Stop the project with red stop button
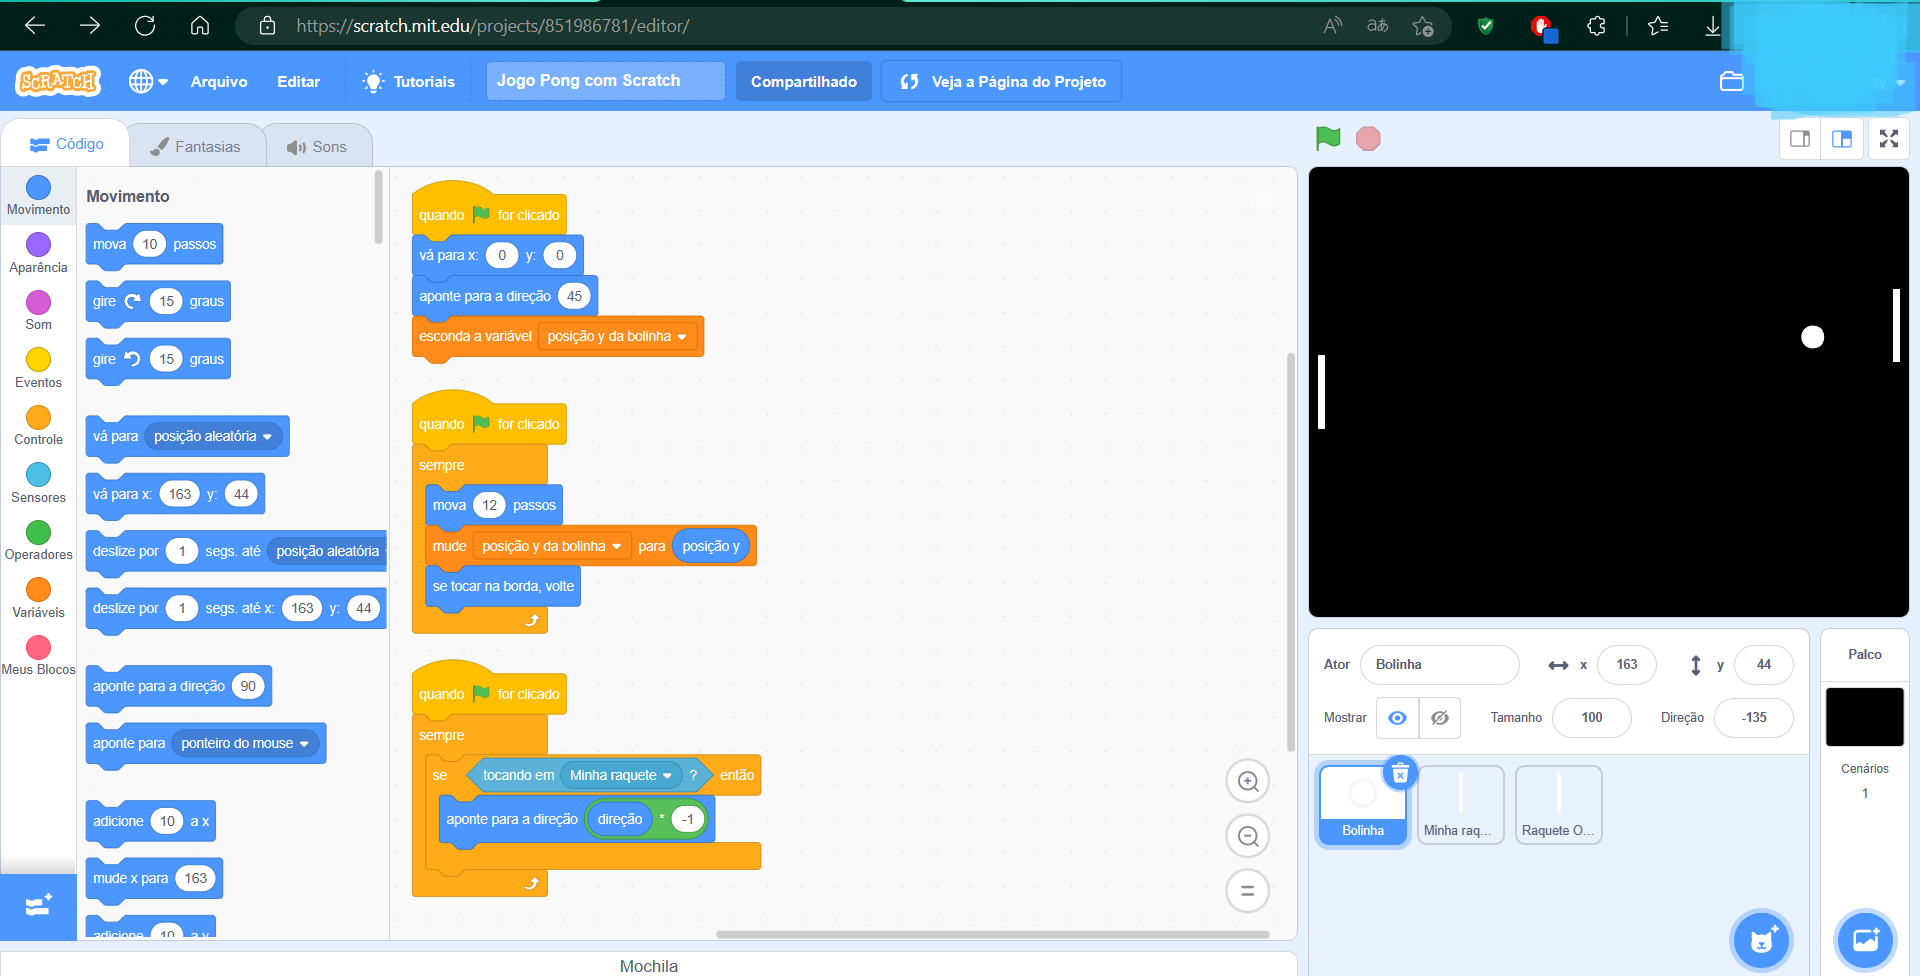Screen dimensions: 1920x976 pos(1368,139)
